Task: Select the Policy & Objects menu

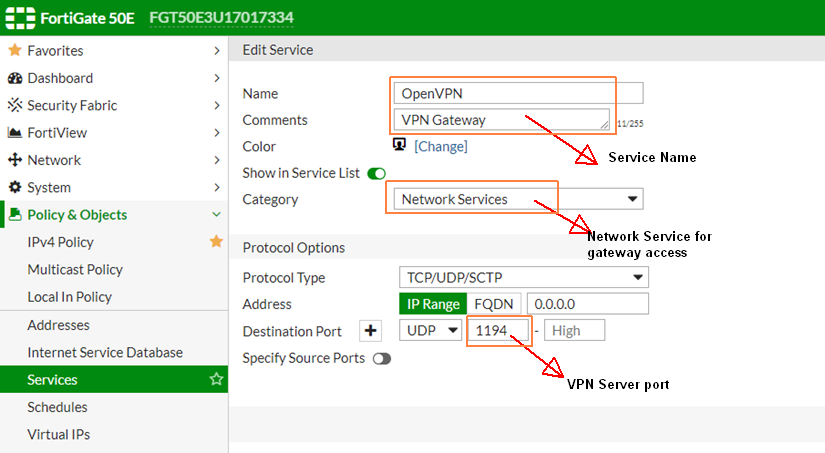Action: 114,214
